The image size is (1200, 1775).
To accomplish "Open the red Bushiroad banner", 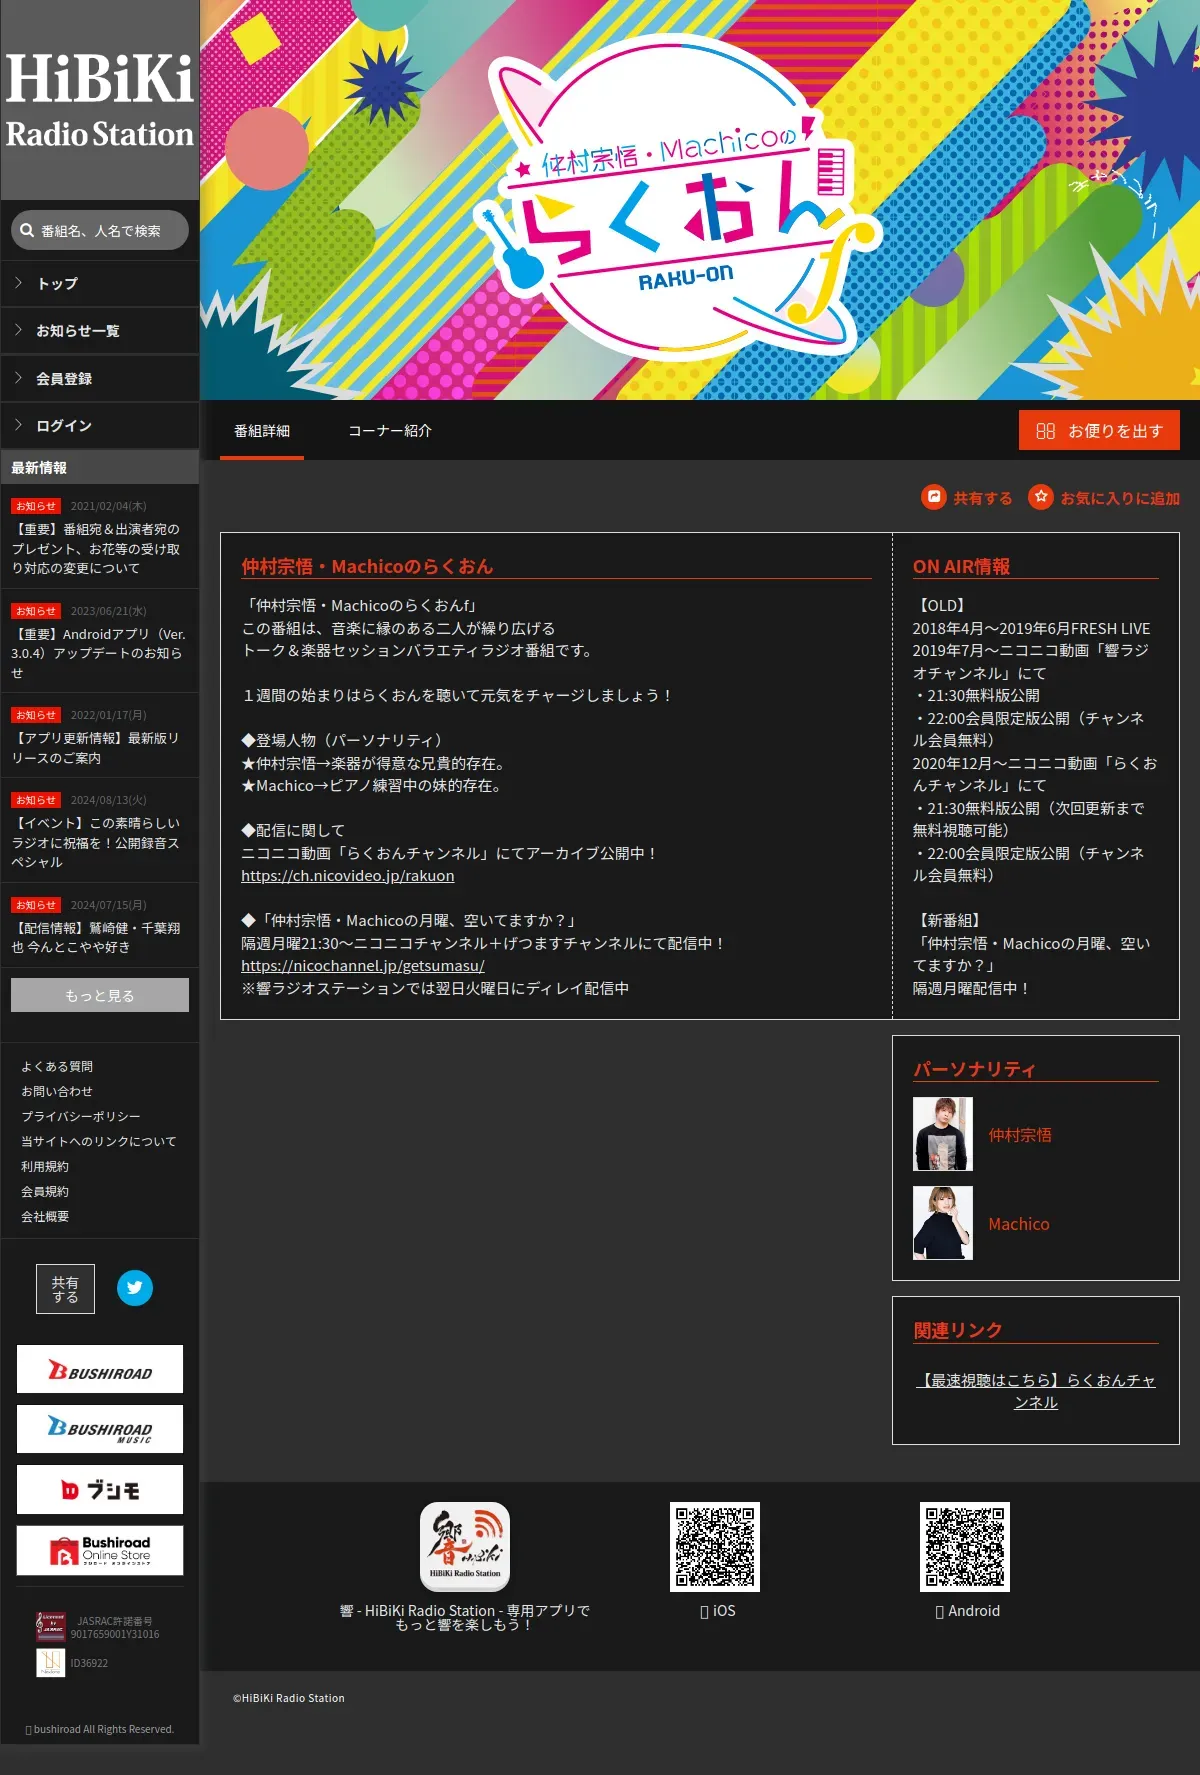I will (x=100, y=1369).
